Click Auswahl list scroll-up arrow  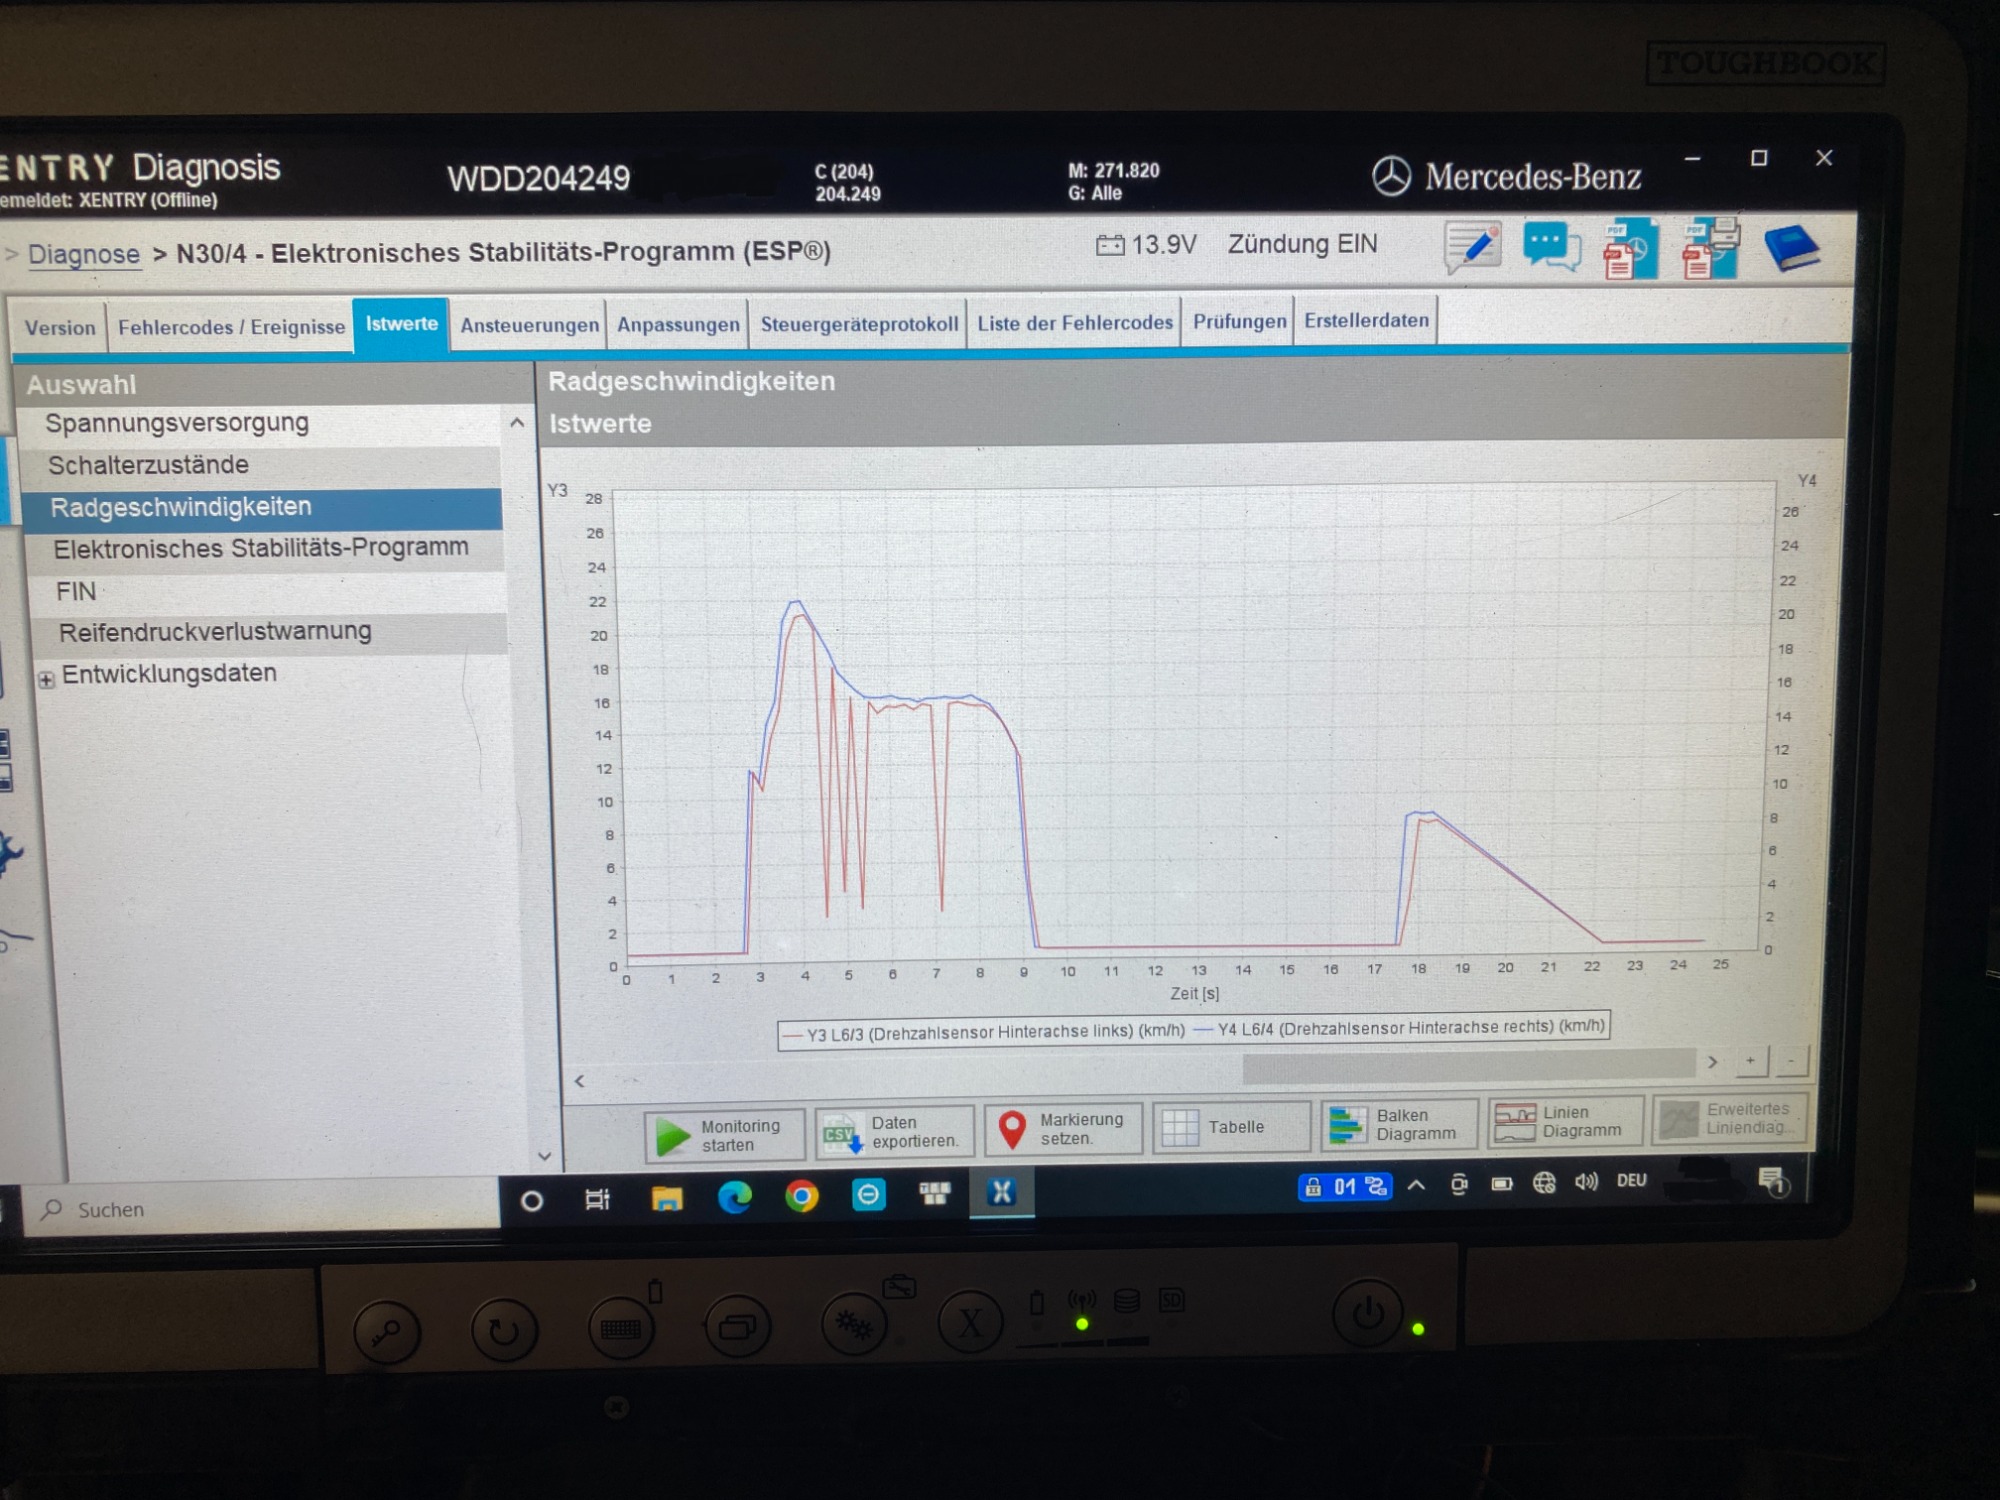tap(517, 423)
